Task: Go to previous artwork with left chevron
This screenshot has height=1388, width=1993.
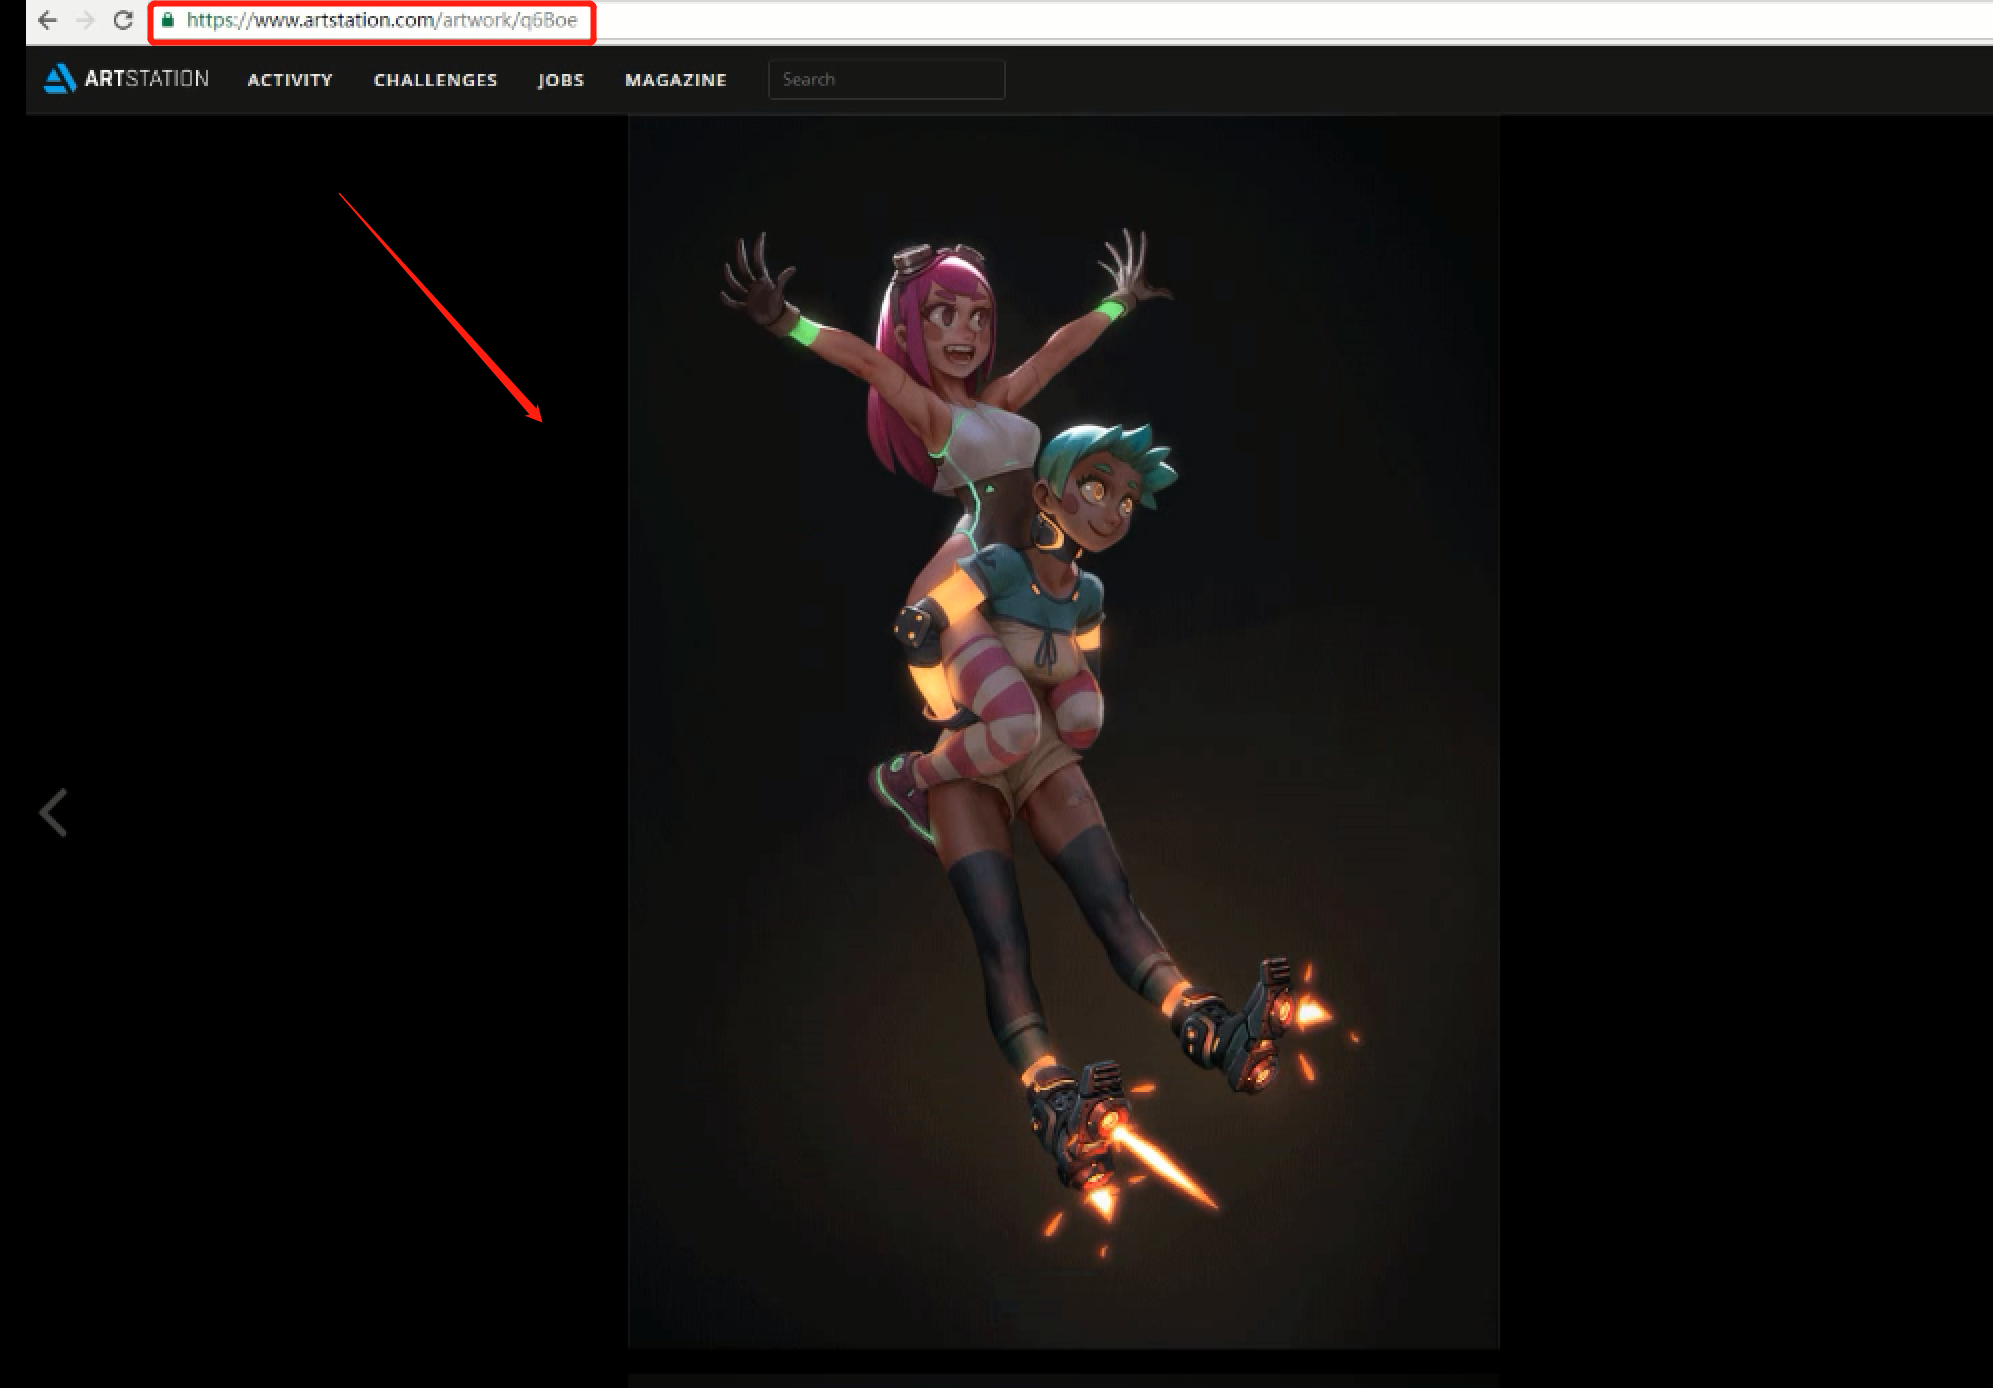Action: 53,812
